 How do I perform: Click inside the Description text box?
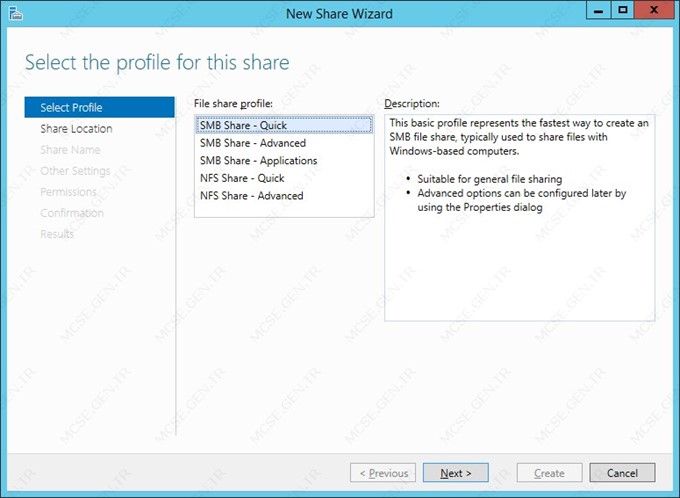520,218
